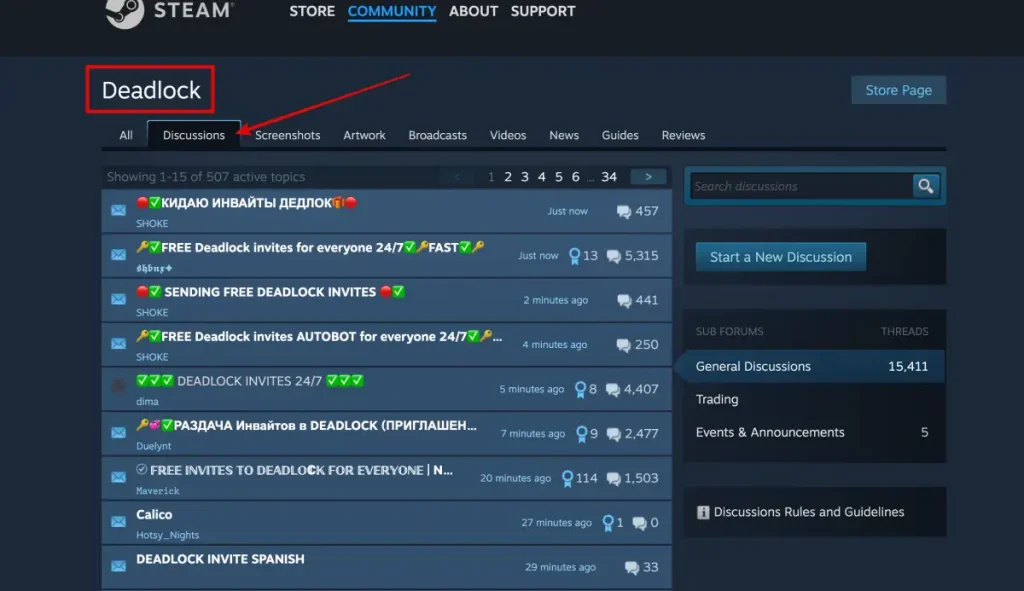This screenshot has width=1024, height=591.
Task: Click the reply bubble icon next to 441
Action: click(624, 300)
